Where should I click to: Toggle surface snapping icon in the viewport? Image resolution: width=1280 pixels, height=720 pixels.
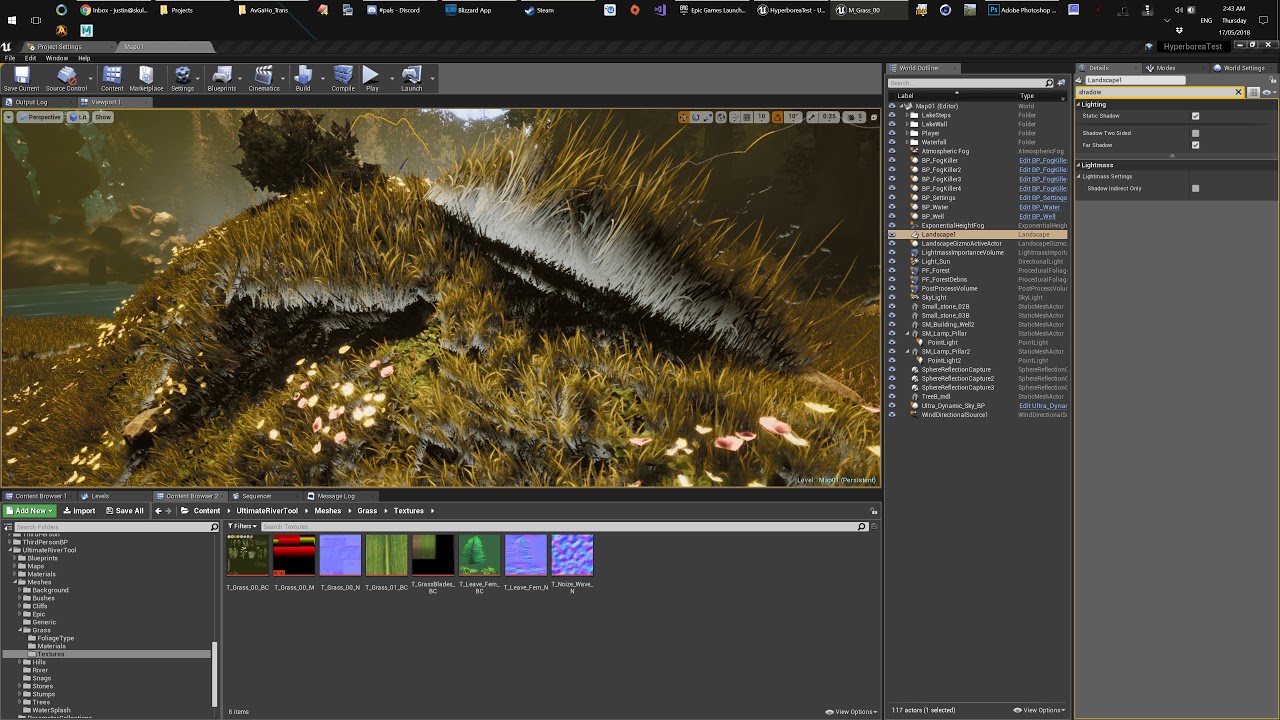734,117
